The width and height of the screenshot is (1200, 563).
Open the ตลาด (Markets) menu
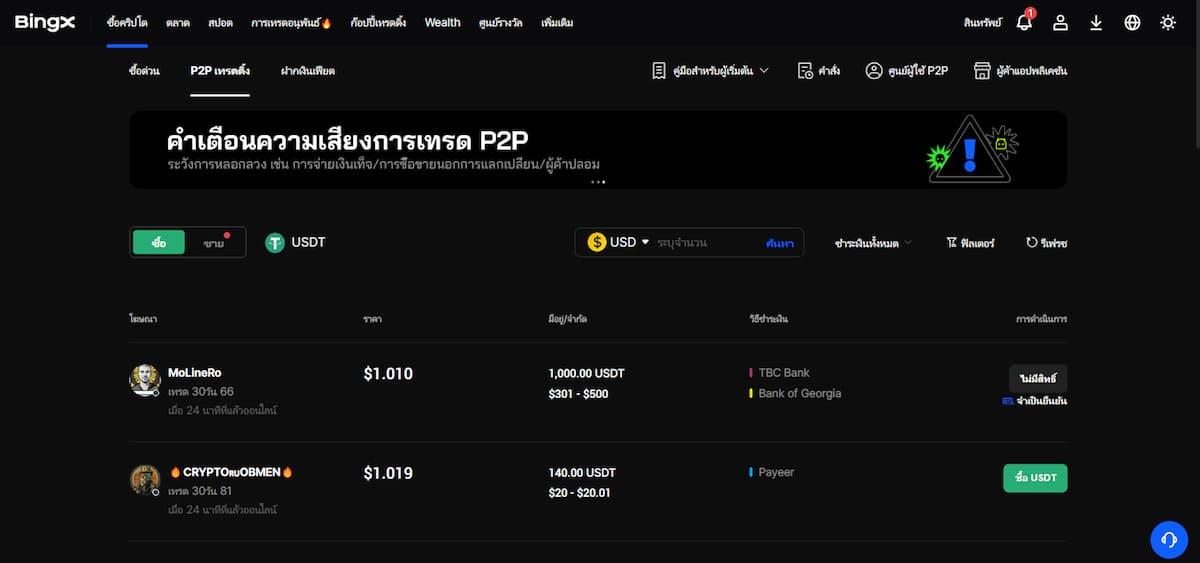coord(178,22)
